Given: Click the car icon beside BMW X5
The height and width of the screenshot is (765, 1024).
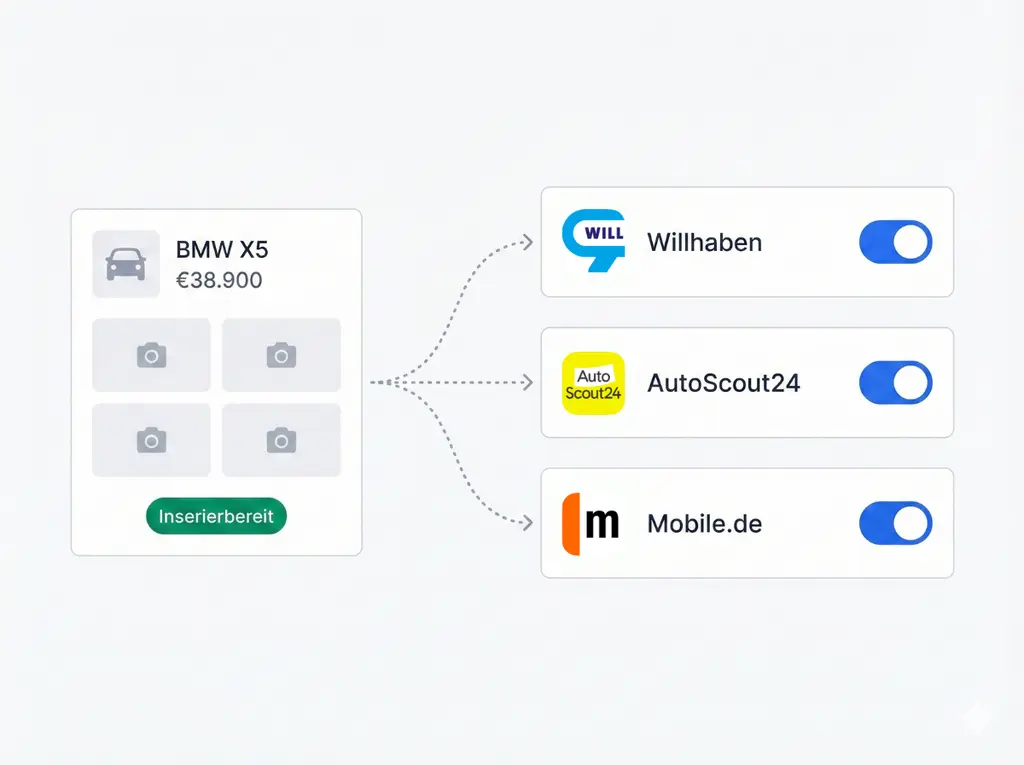Looking at the screenshot, I should point(126,264).
